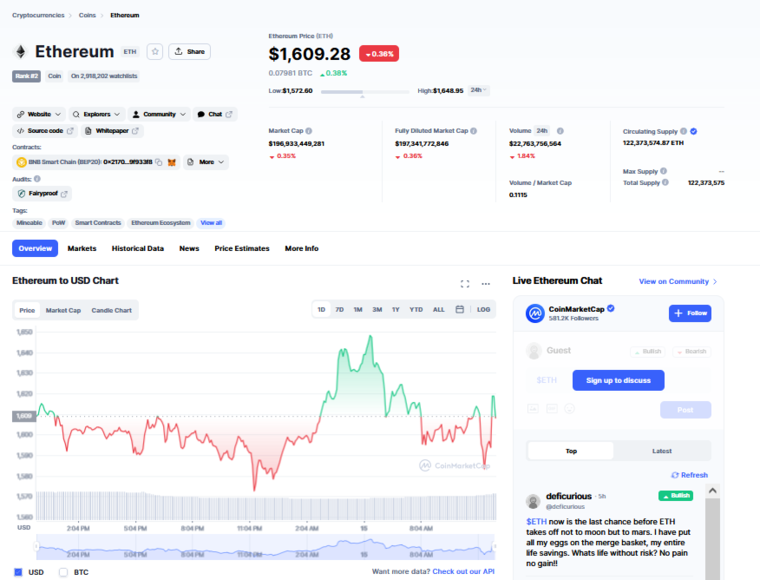Add Ethereum to watchlist with star icon
Image resolution: width=760 pixels, height=580 pixels.
(155, 51)
